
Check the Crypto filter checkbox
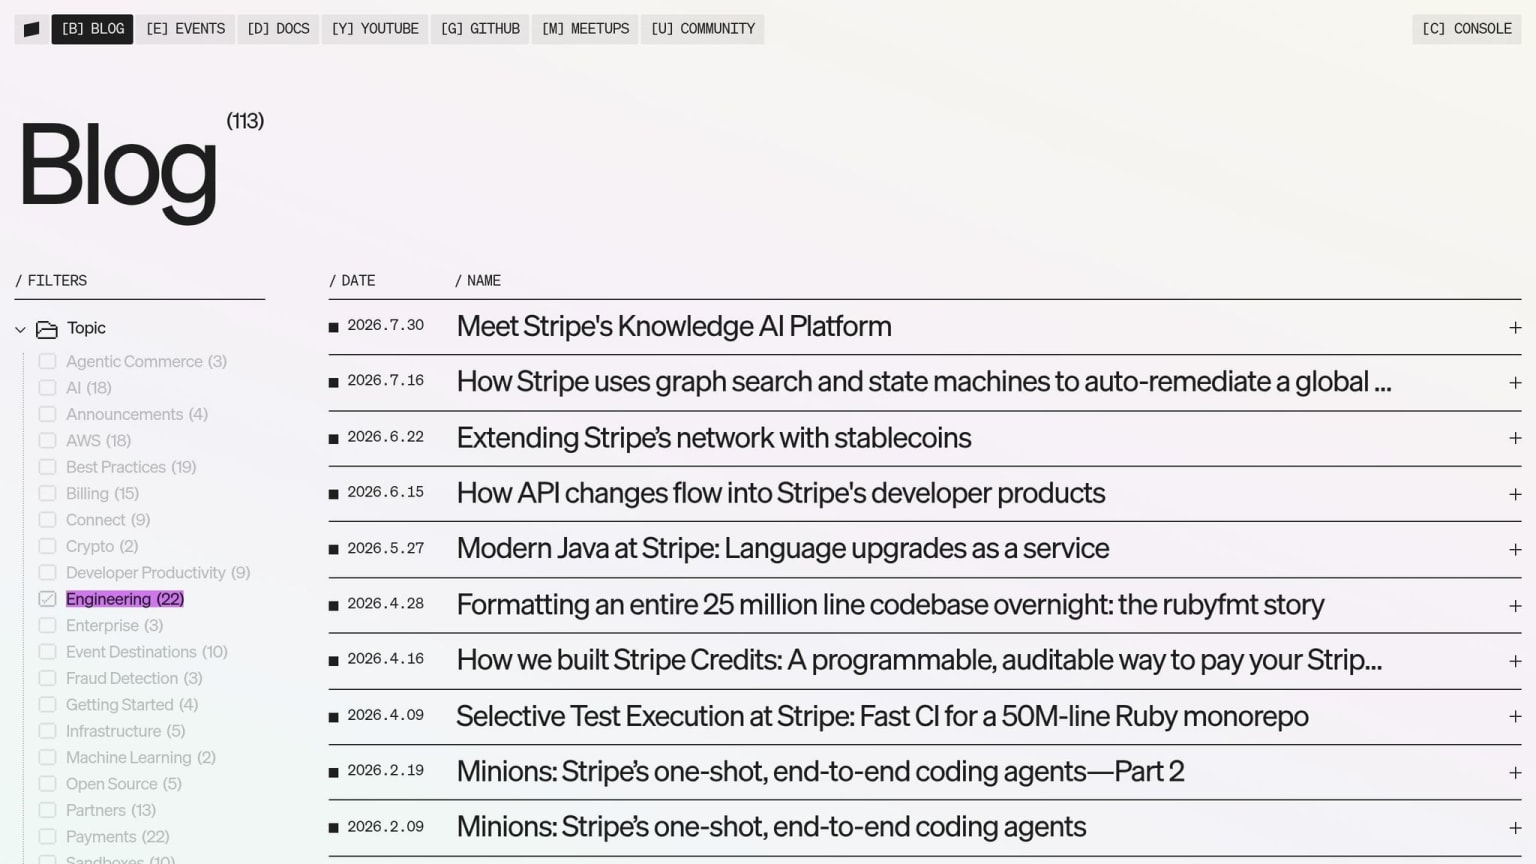(x=47, y=546)
